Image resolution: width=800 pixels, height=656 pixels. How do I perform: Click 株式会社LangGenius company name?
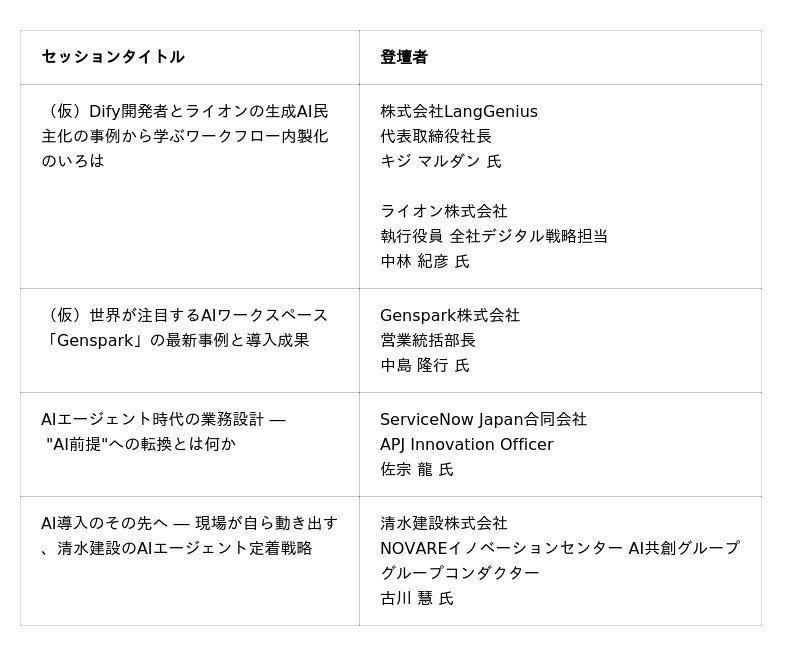pyautogui.click(x=459, y=111)
